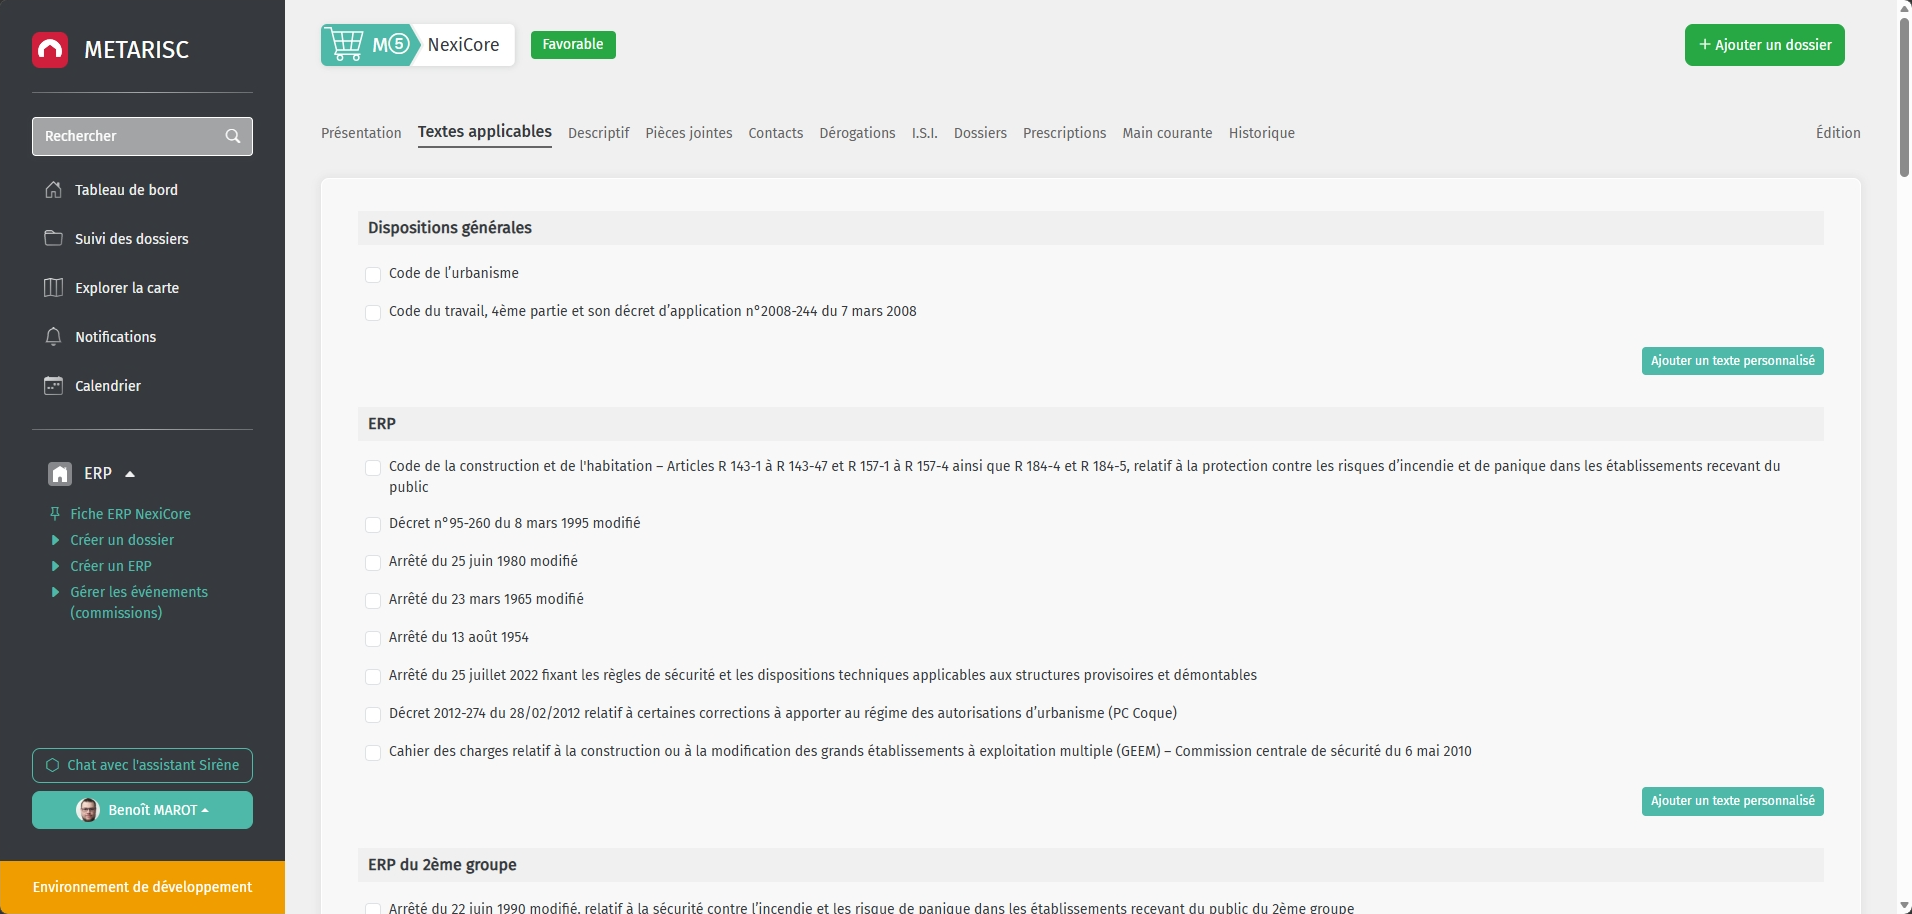
Task: Click Créer un ERP sidebar link
Action: 111,566
